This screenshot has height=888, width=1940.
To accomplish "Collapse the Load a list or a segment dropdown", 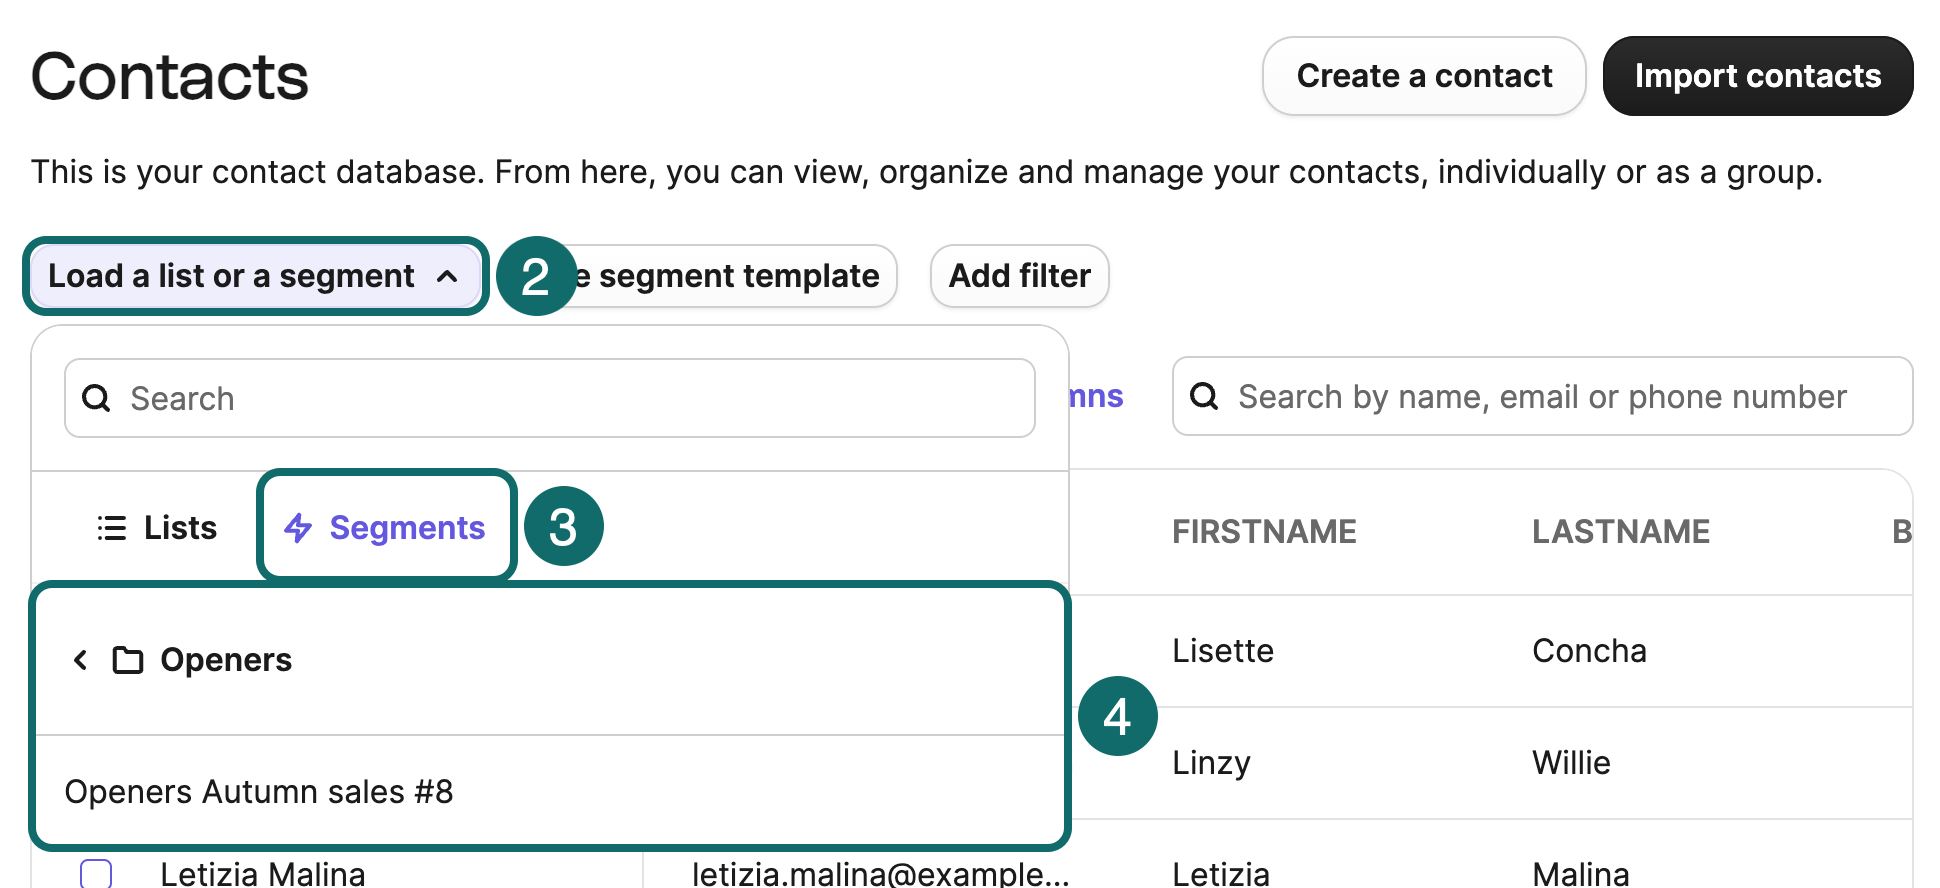I will (255, 276).
